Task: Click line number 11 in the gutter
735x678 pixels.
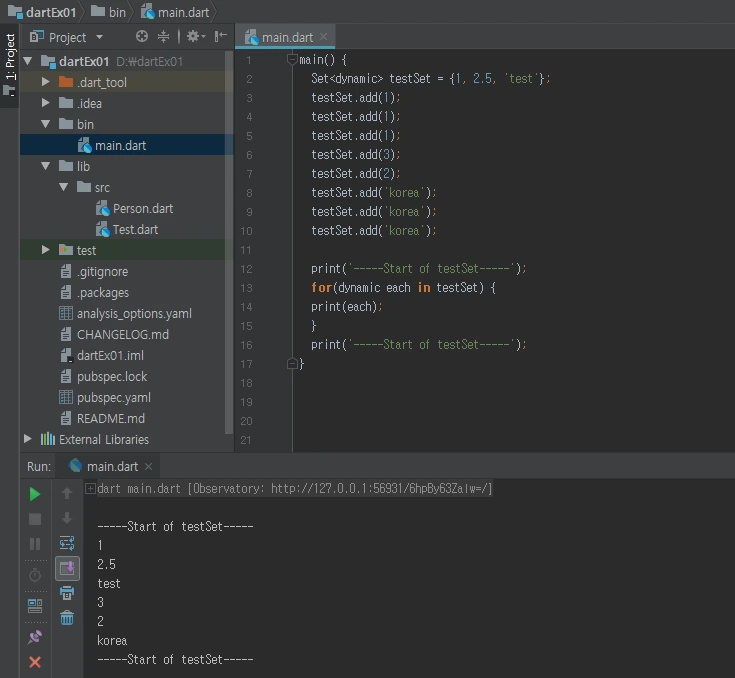Action: click(x=246, y=250)
